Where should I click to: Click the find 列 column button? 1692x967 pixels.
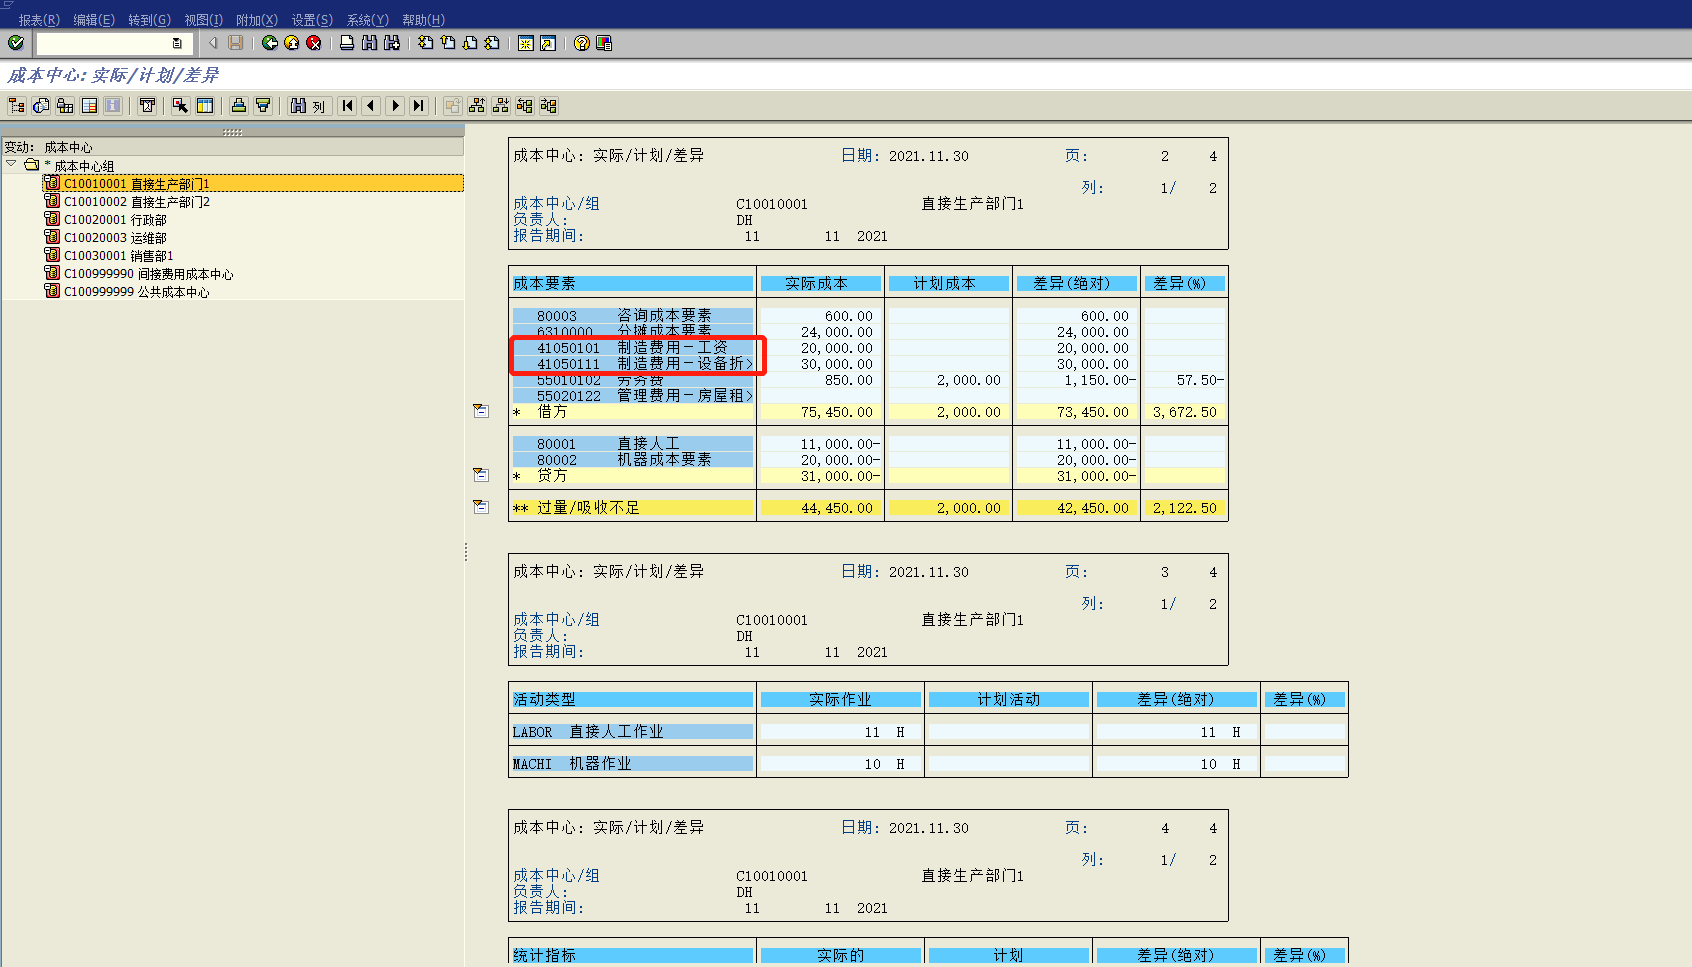308,106
